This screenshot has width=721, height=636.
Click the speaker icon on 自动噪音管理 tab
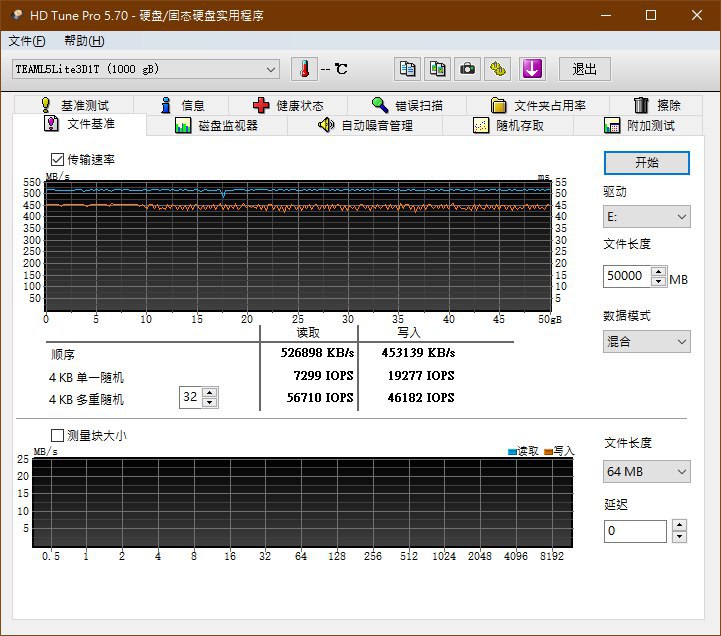pyautogui.click(x=326, y=125)
